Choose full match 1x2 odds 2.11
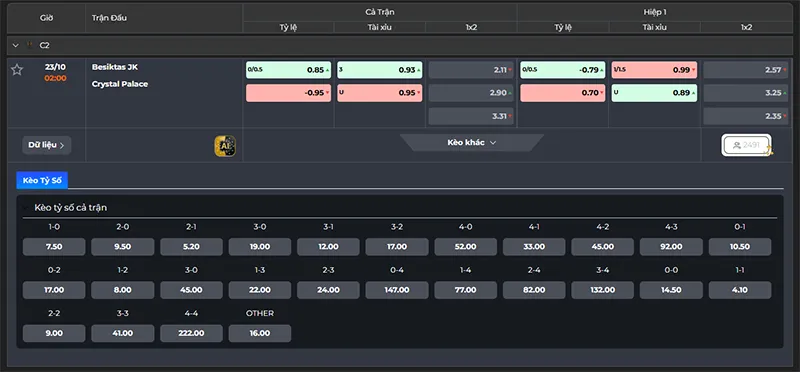Screen dimensions: 800x372 point(471,70)
